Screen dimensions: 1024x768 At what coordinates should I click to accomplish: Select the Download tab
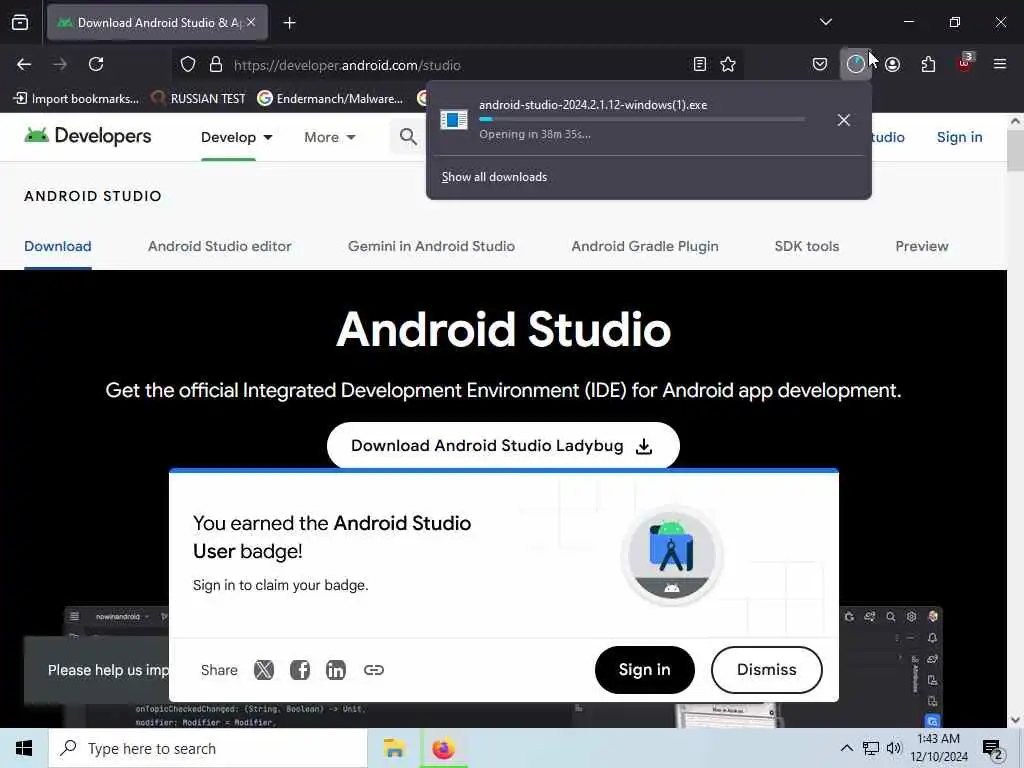click(57, 246)
